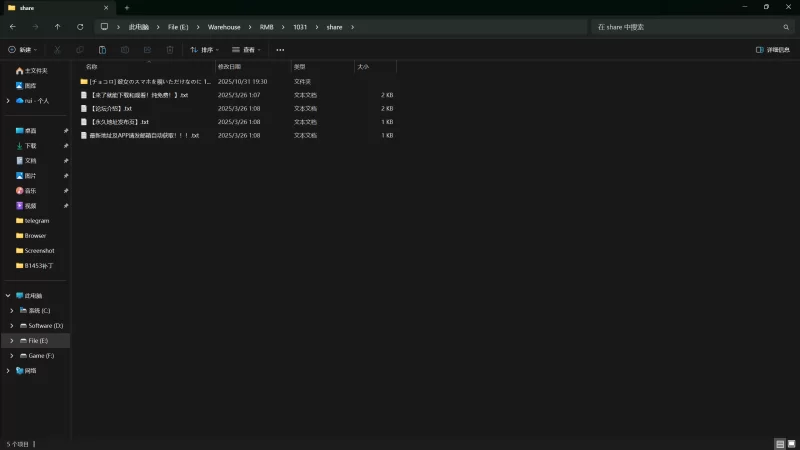Sort by the 修改日期 column header

[229, 67]
